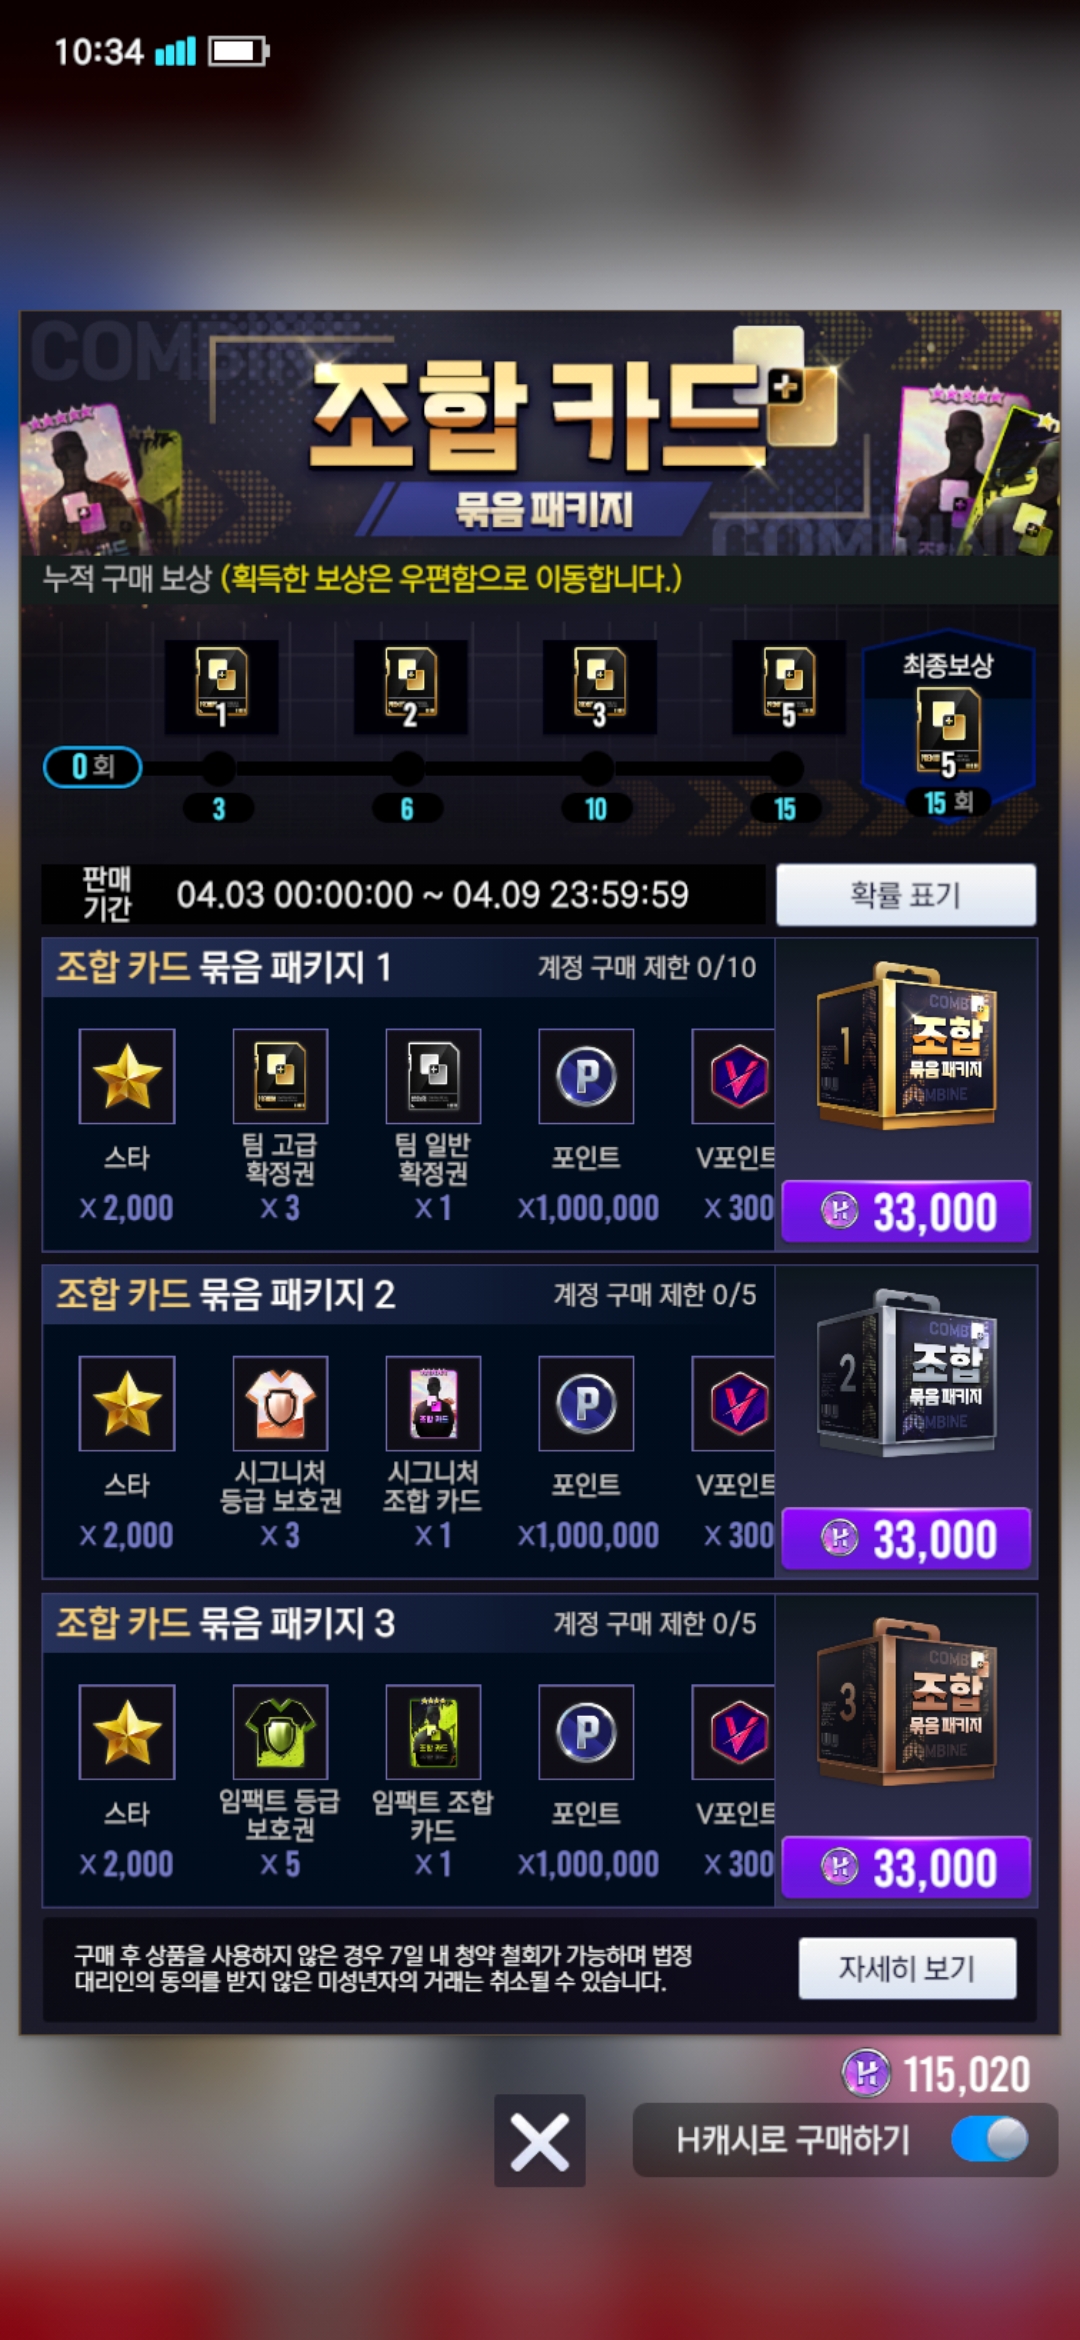Tap the package 3 bronze box image
Viewport: 1080px width, 2340px height.
pyautogui.click(x=906, y=1702)
